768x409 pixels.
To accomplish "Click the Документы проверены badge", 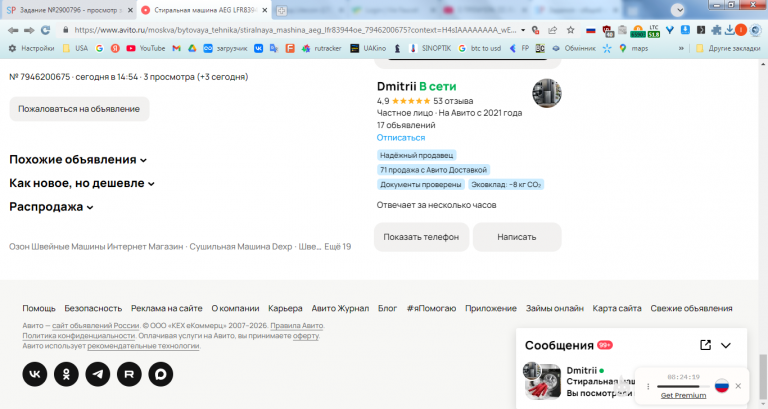I will [x=420, y=185].
